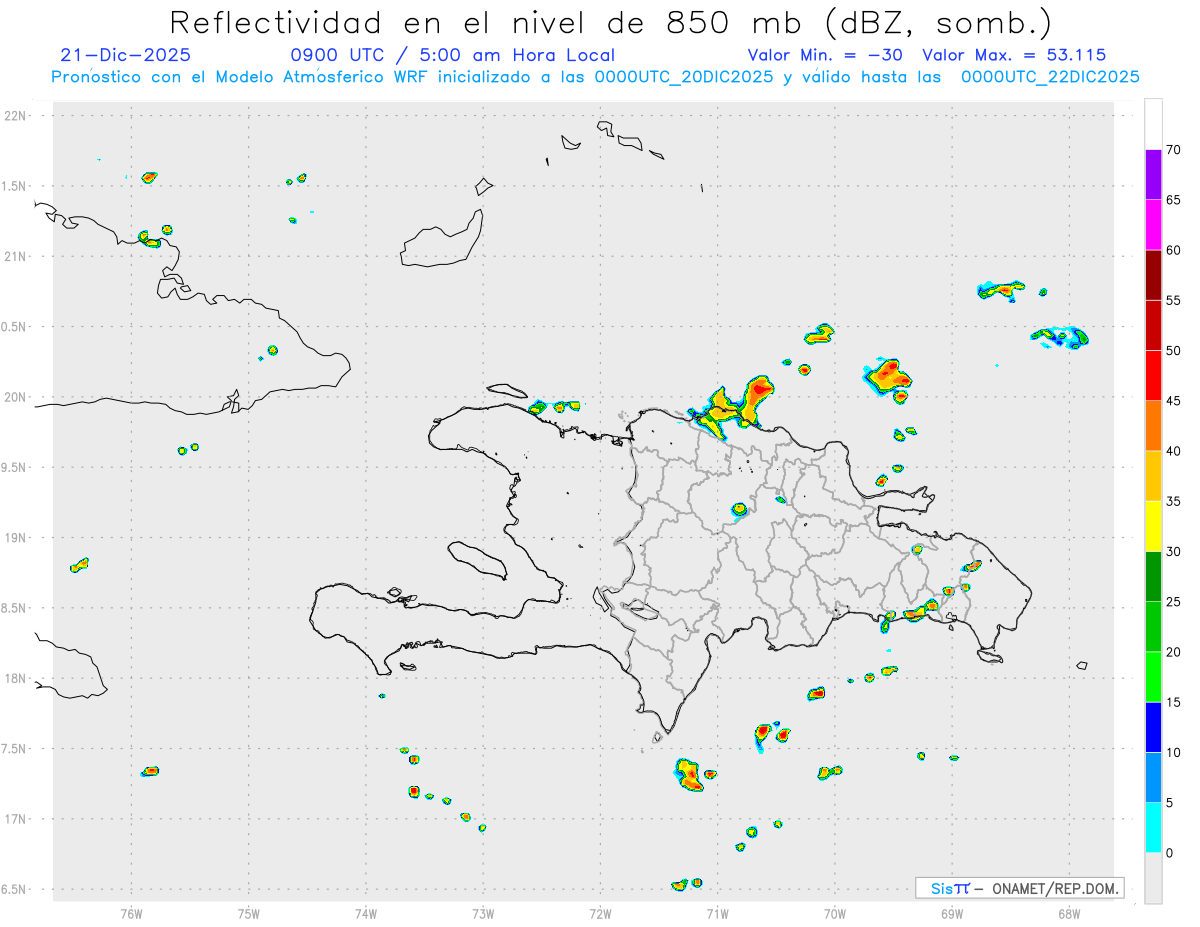Viewport: 1200px width, 927px height.
Task: Click the bright red 45–50 dBZ colorbar segment
Action: click(x=1153, y=376)
